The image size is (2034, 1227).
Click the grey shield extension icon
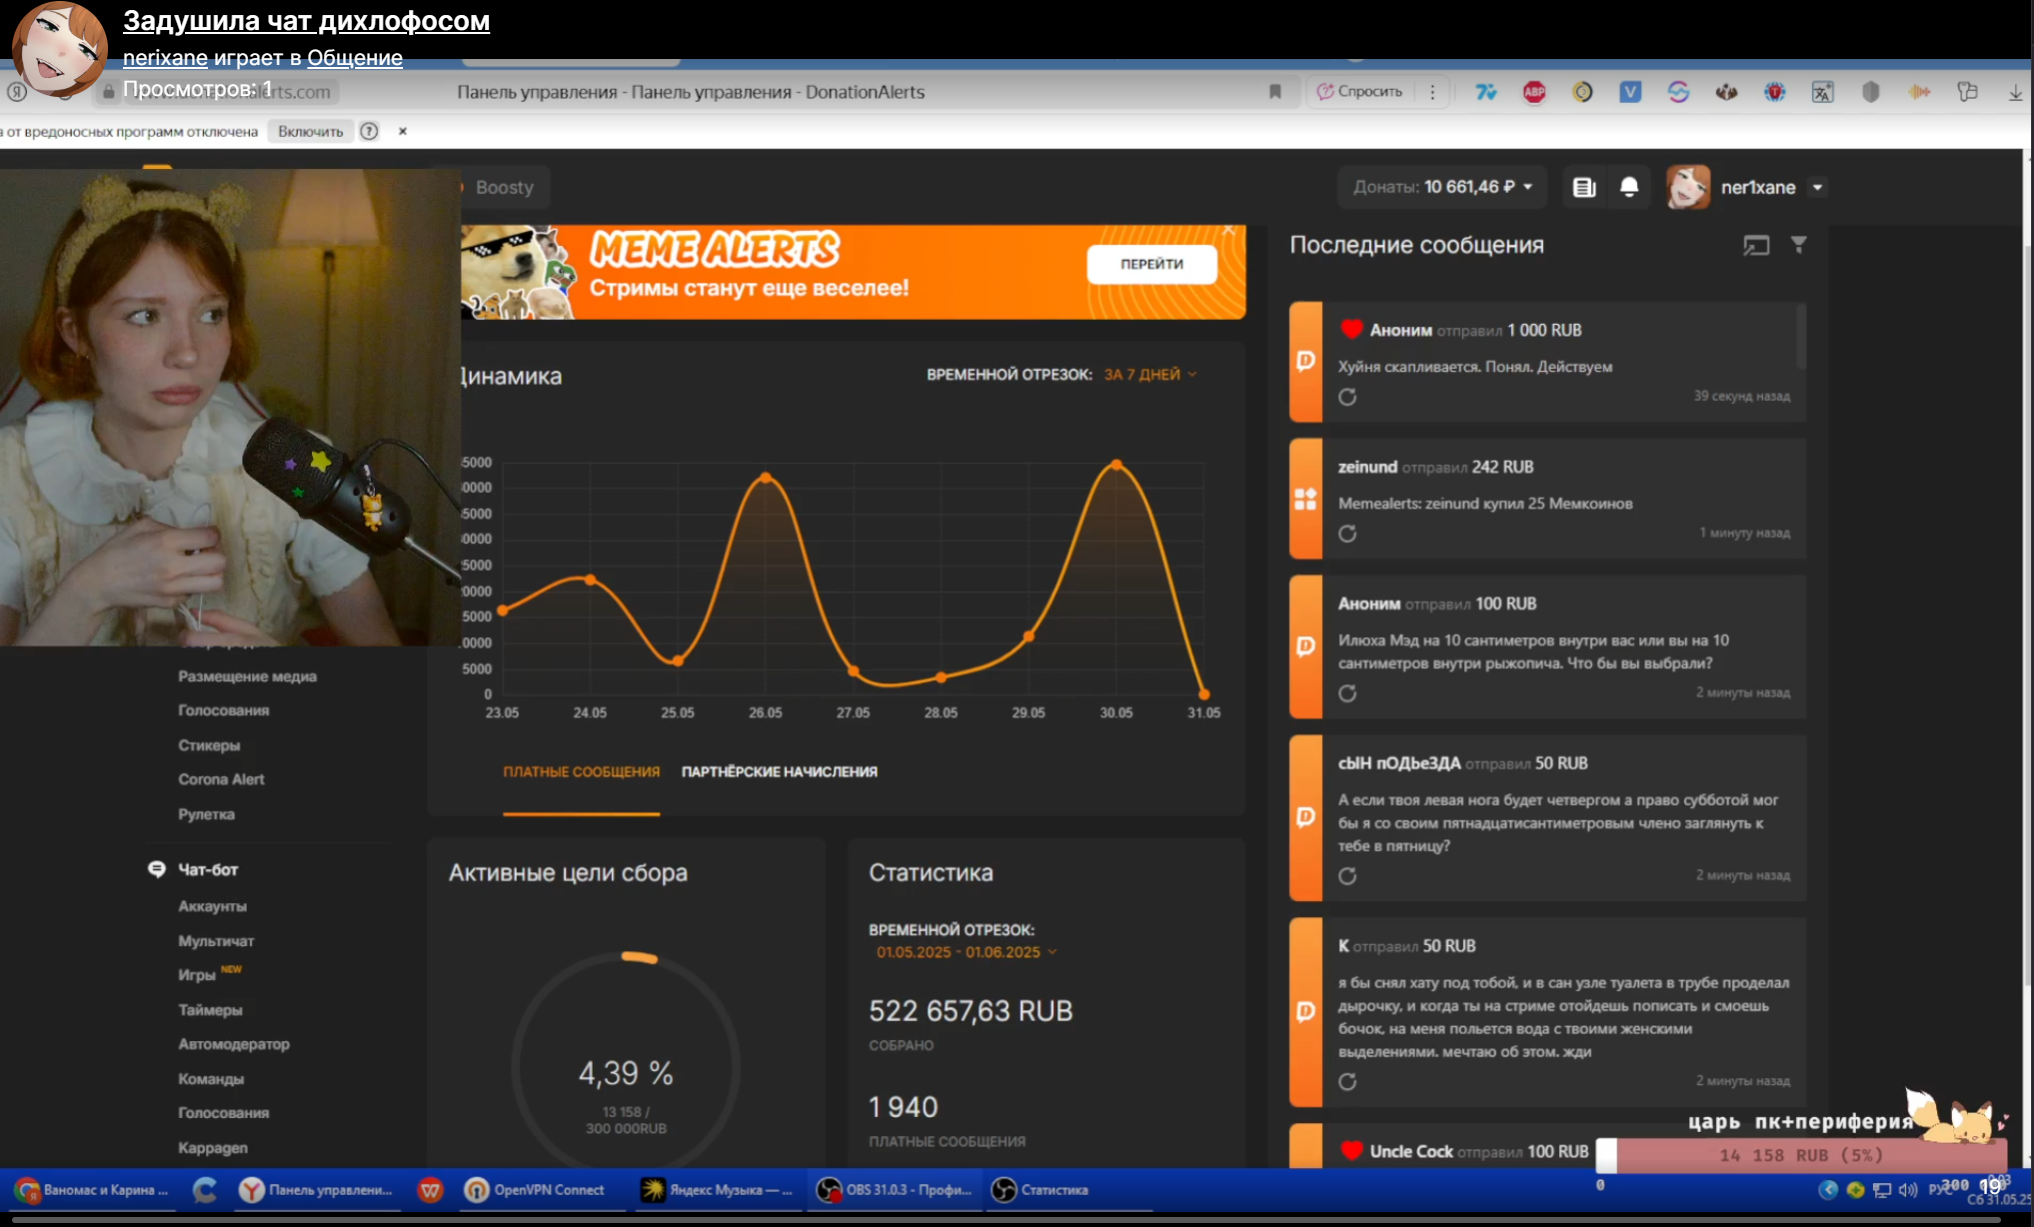click(x=1871, y=92)
